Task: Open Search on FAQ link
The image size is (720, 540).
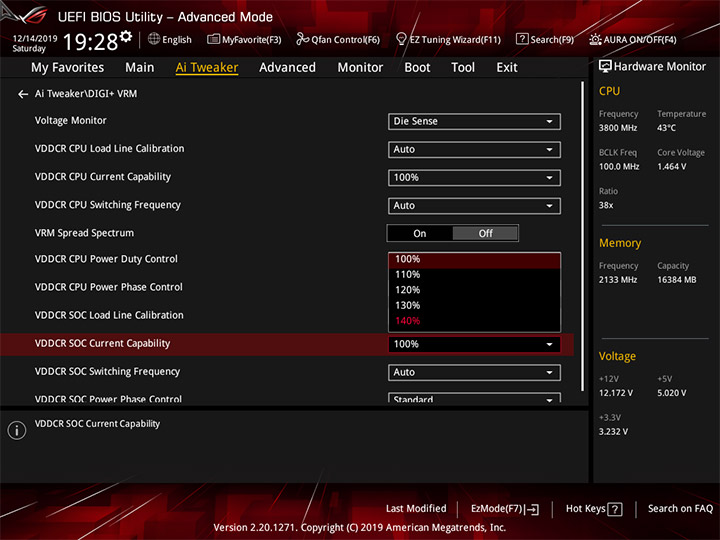Action: (680, 509)
